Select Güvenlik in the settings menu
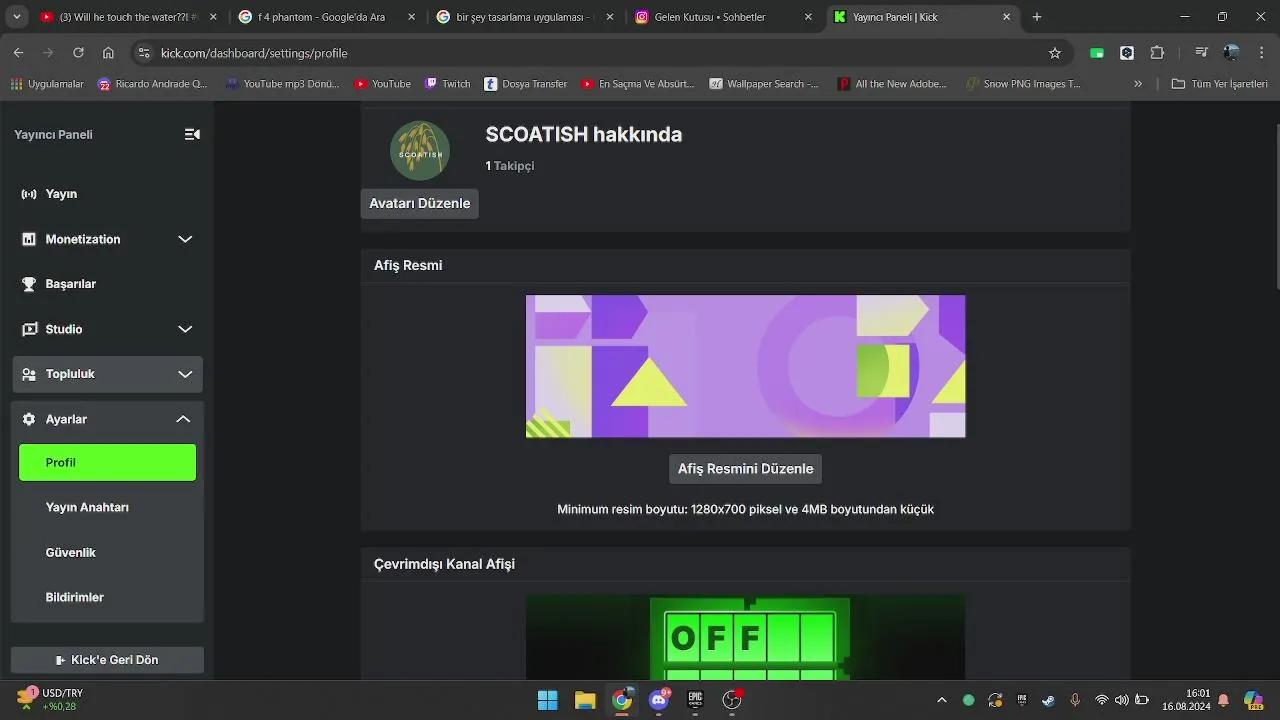The image size is (1280, 720). [x=70, y=552]
